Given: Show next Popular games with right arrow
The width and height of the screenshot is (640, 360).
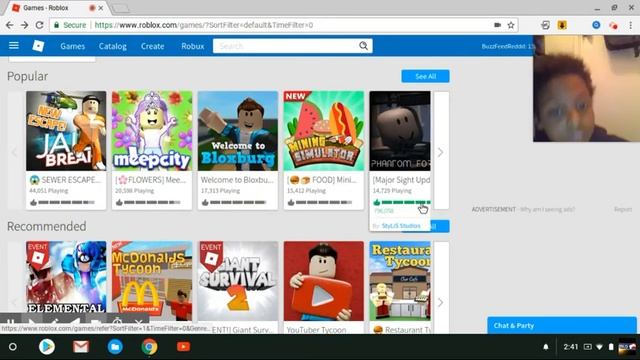Looking at the screenshot, I should [440, 152].
